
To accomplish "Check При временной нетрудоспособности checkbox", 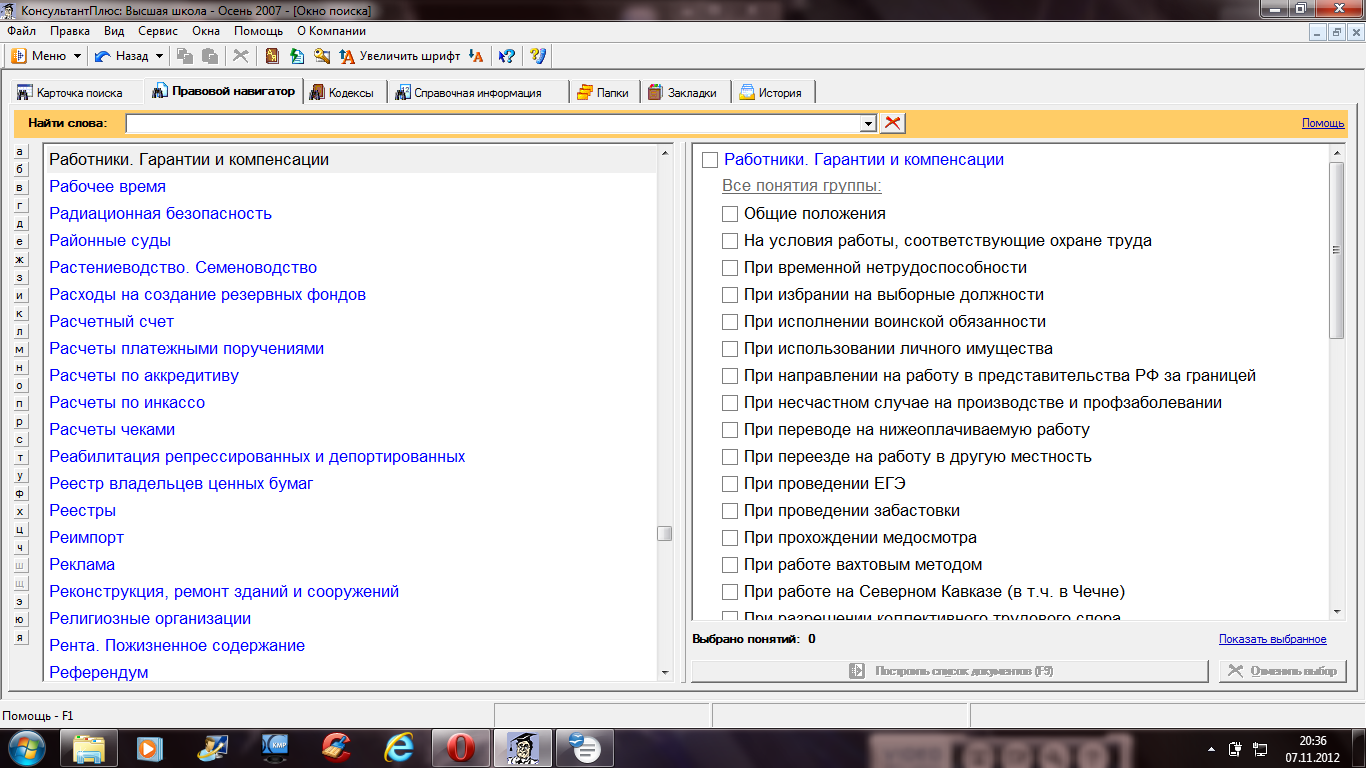I will point(730,268).
